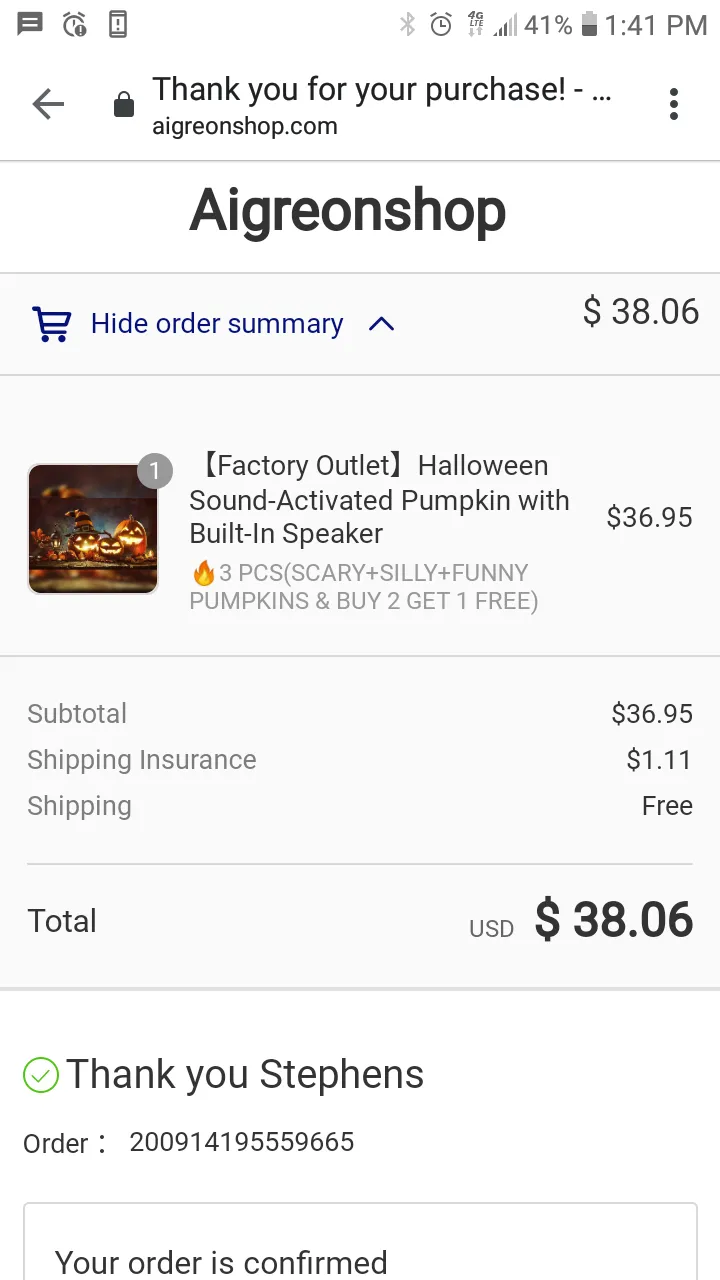
Task: Tap the alarm clock status icon
Action: click(x=441, y=24)
